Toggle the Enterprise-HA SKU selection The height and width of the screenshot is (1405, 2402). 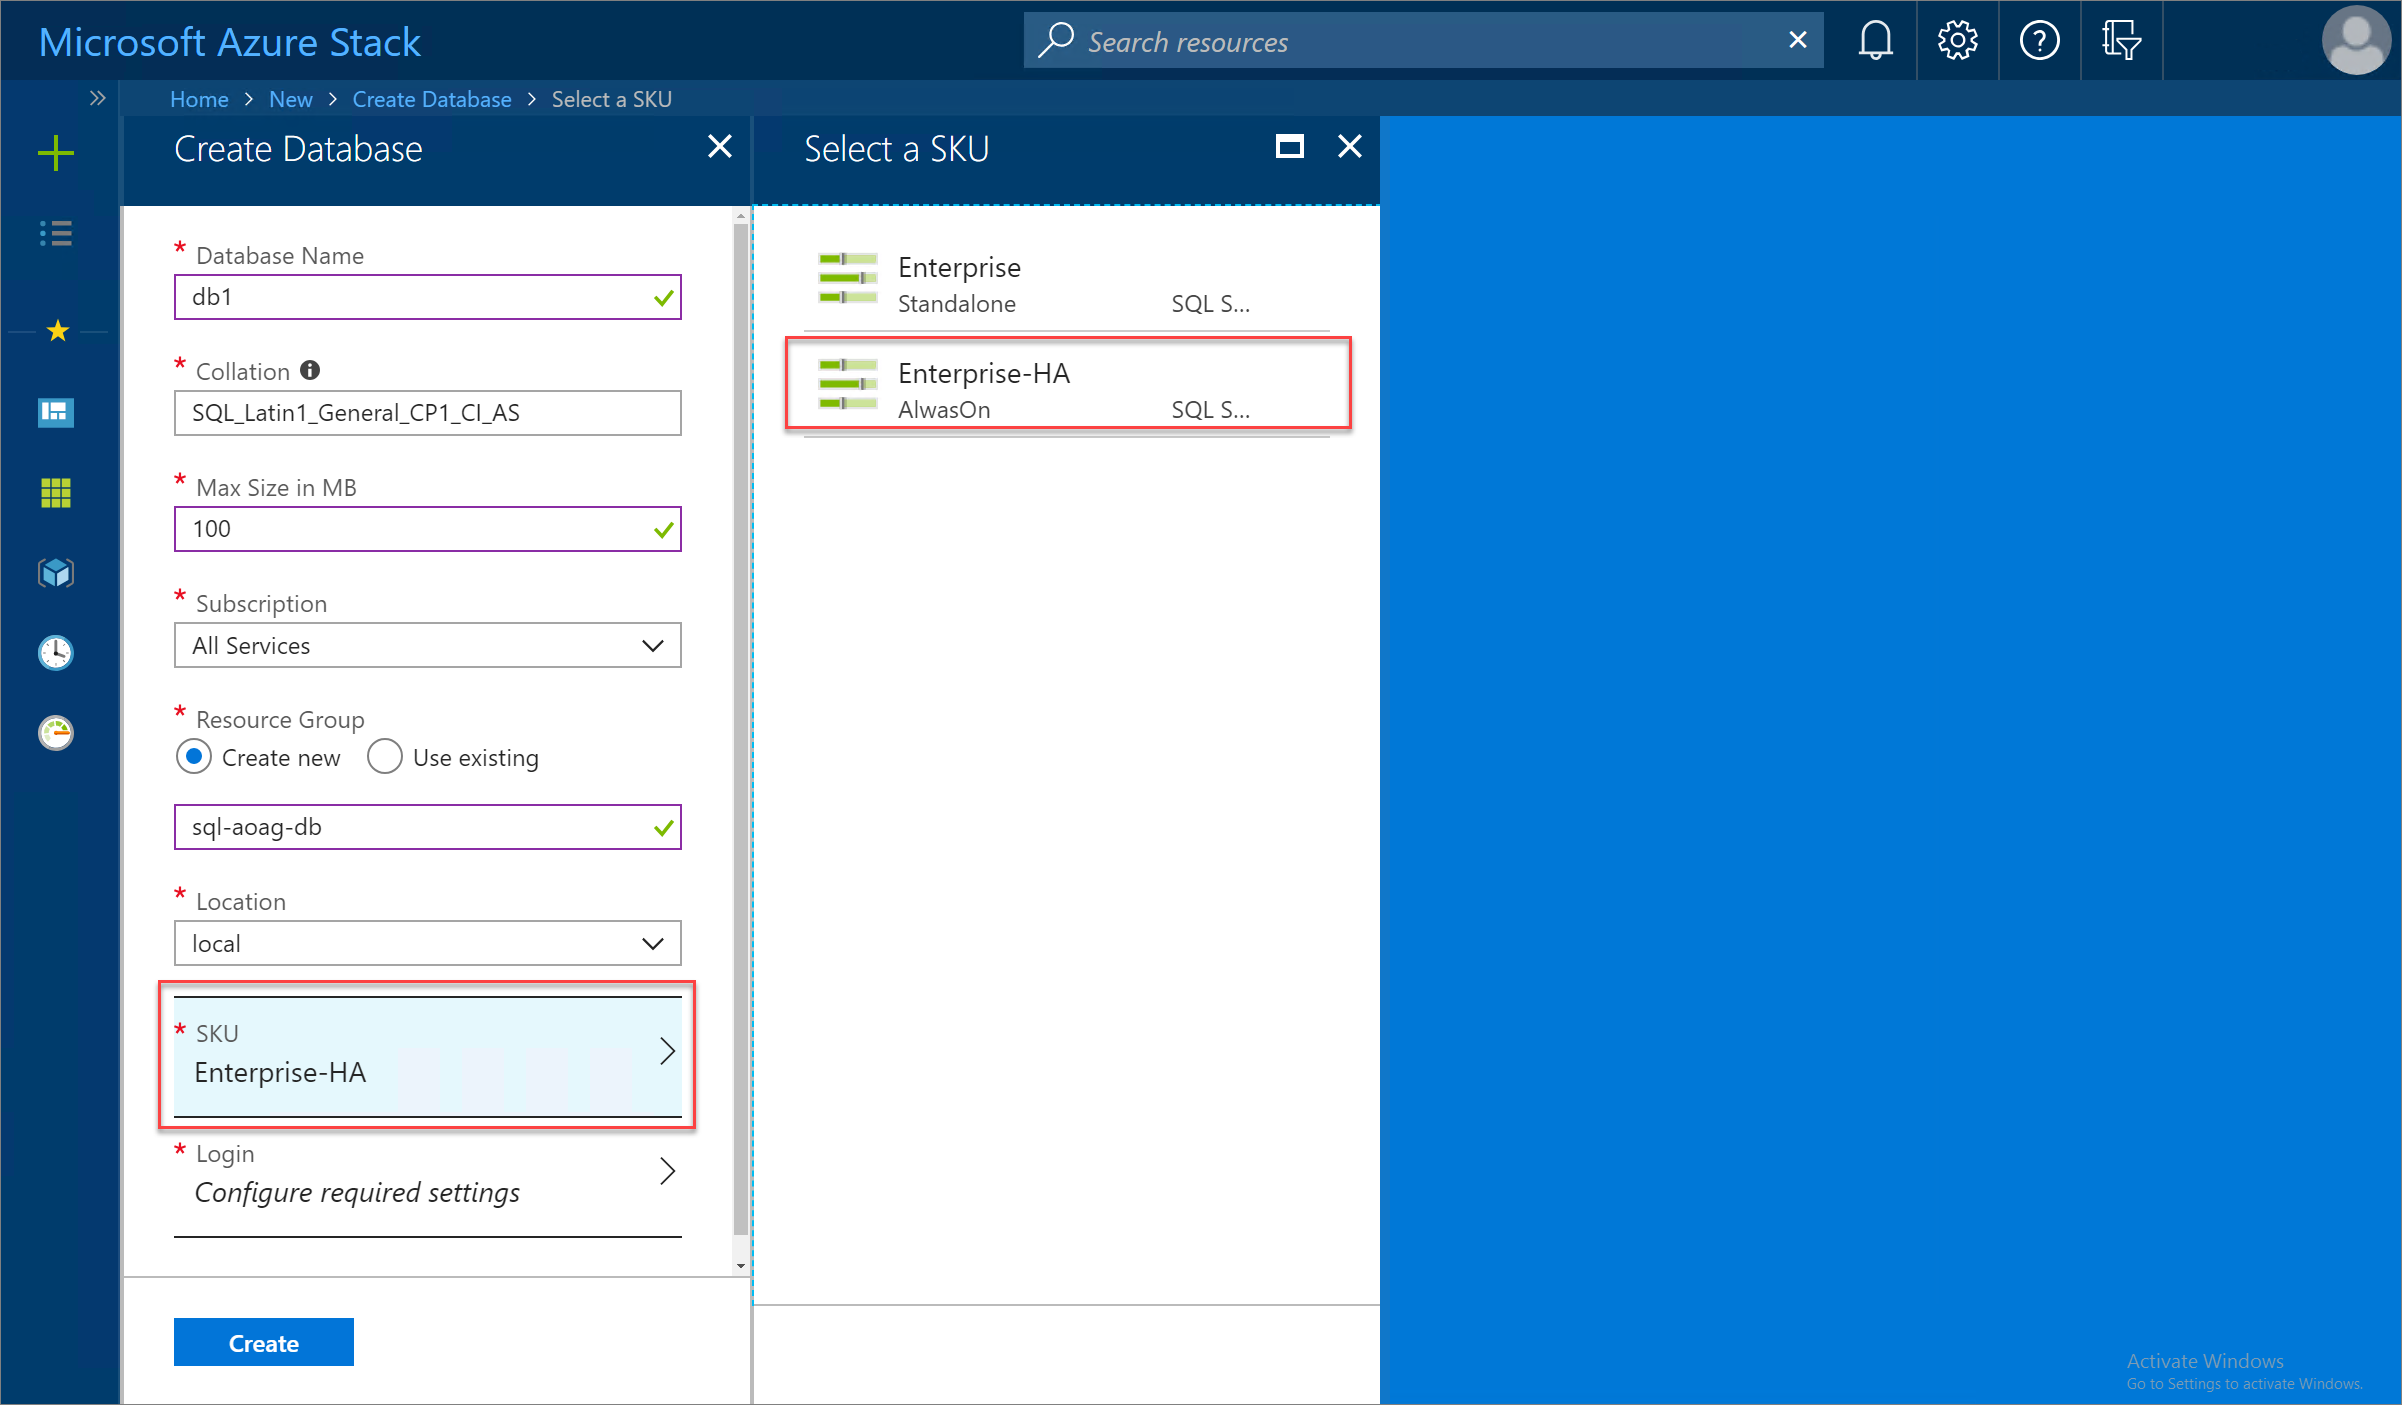pyautogui.click(x=1067, y=386)
